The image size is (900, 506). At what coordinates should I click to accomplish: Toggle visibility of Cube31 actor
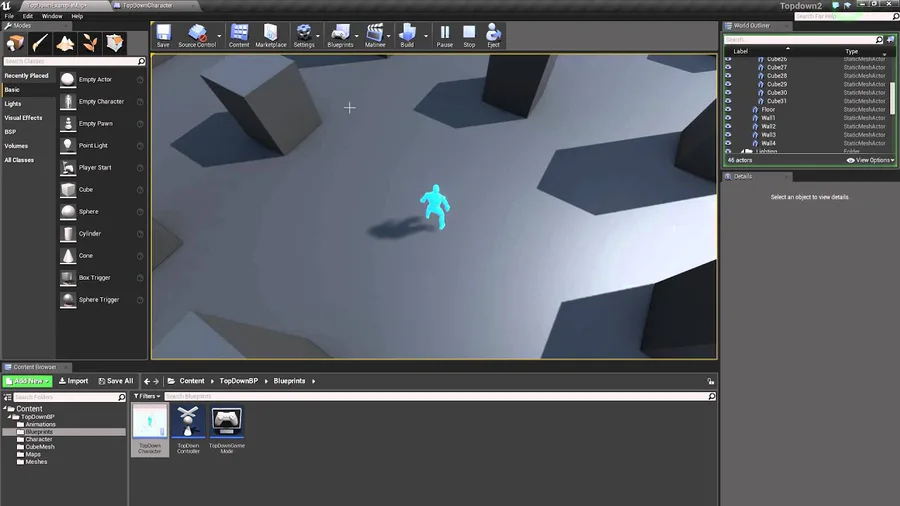[728, 101]
